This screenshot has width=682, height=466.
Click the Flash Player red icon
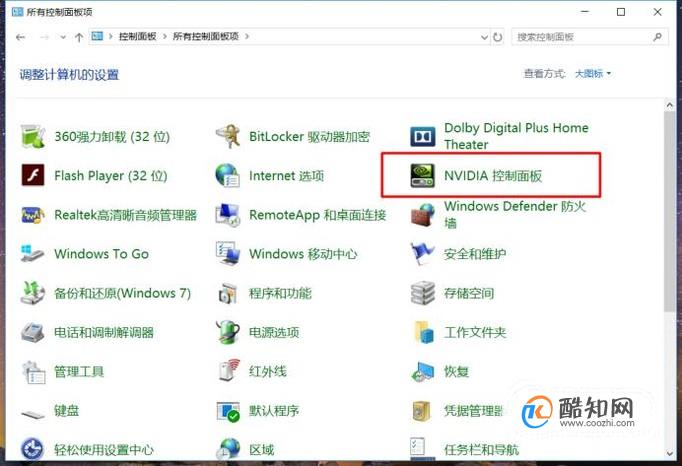pyautogui.click(x=33, y=175)
